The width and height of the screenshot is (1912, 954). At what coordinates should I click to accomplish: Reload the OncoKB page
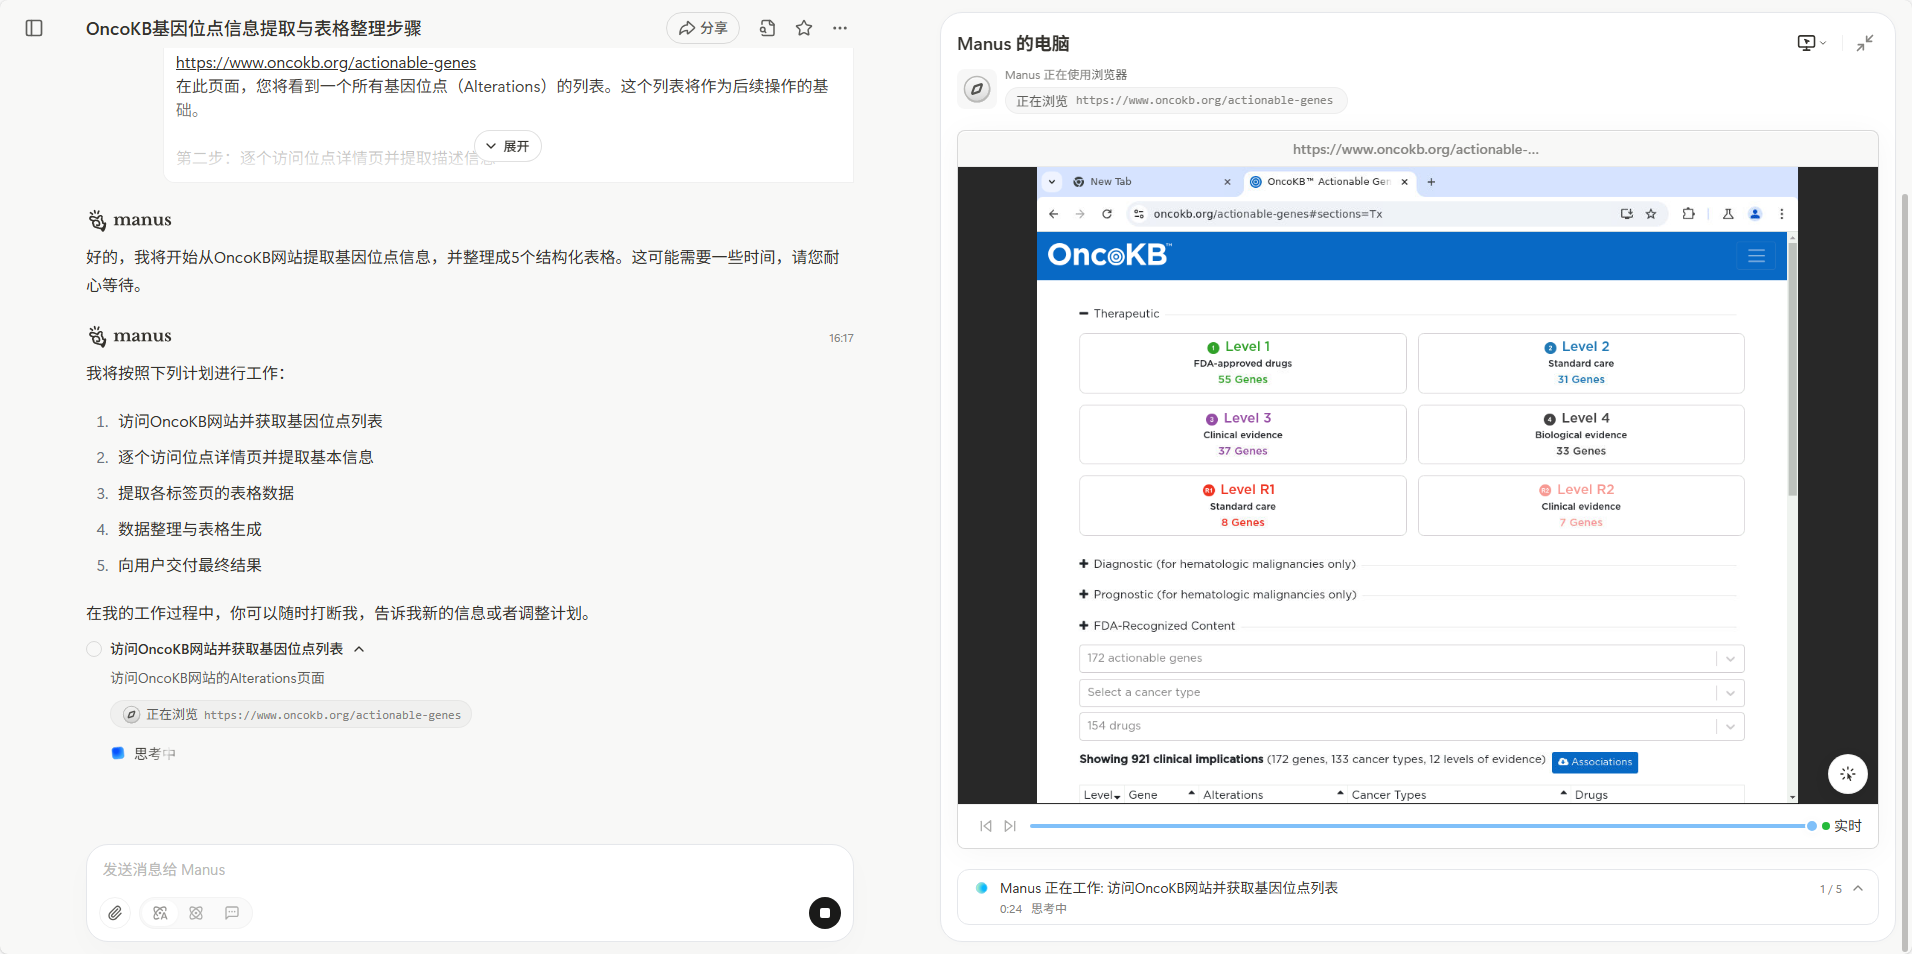1107,214
